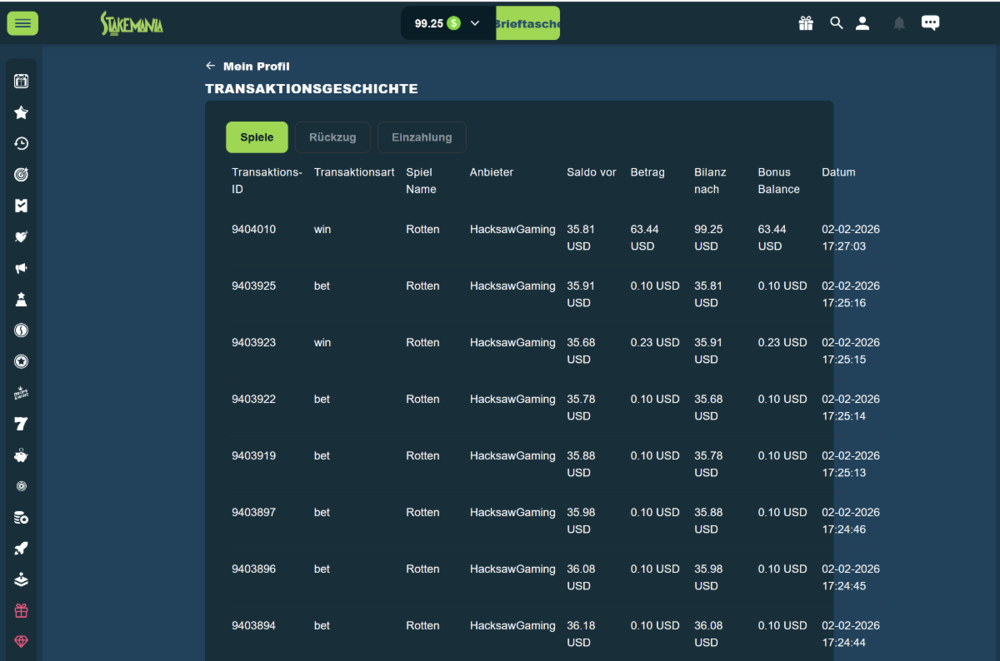Open the notifications bell

tap(899, 23)
